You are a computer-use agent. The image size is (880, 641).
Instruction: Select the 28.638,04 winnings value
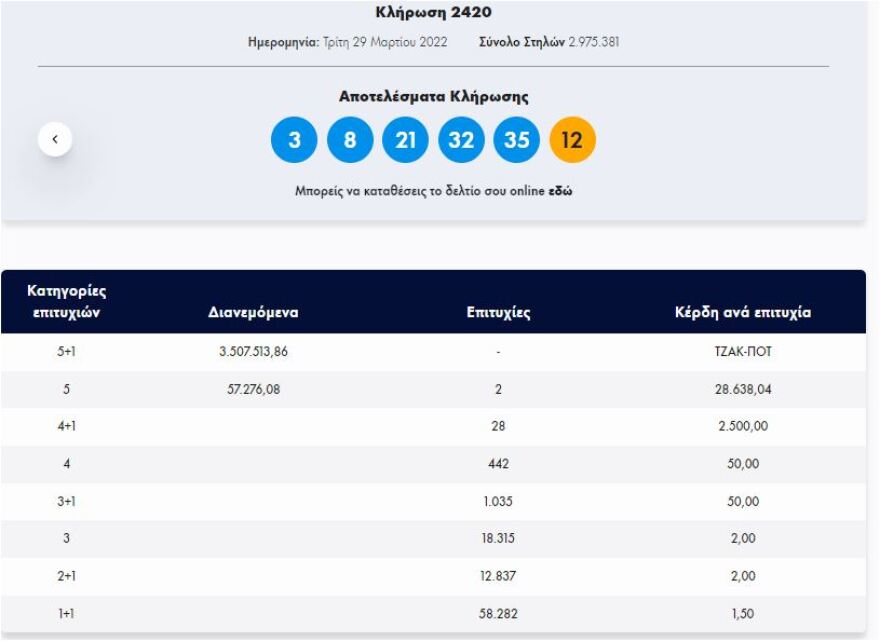(743, 389)
